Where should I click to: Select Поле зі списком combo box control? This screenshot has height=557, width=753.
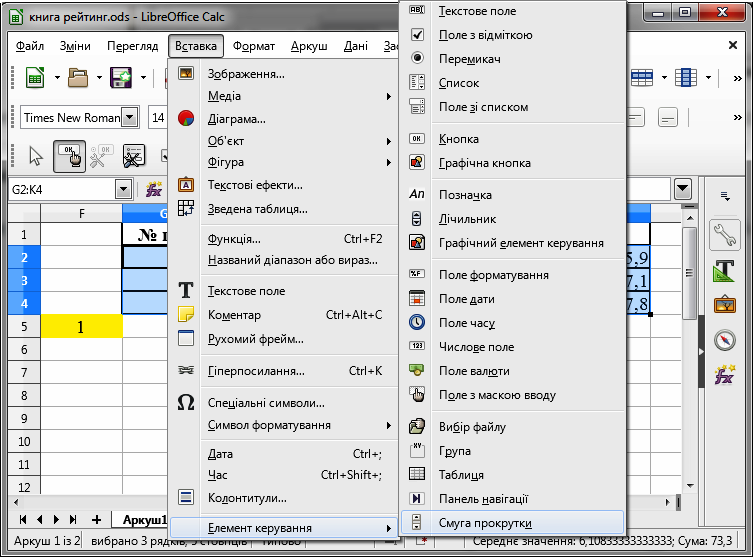512,107
